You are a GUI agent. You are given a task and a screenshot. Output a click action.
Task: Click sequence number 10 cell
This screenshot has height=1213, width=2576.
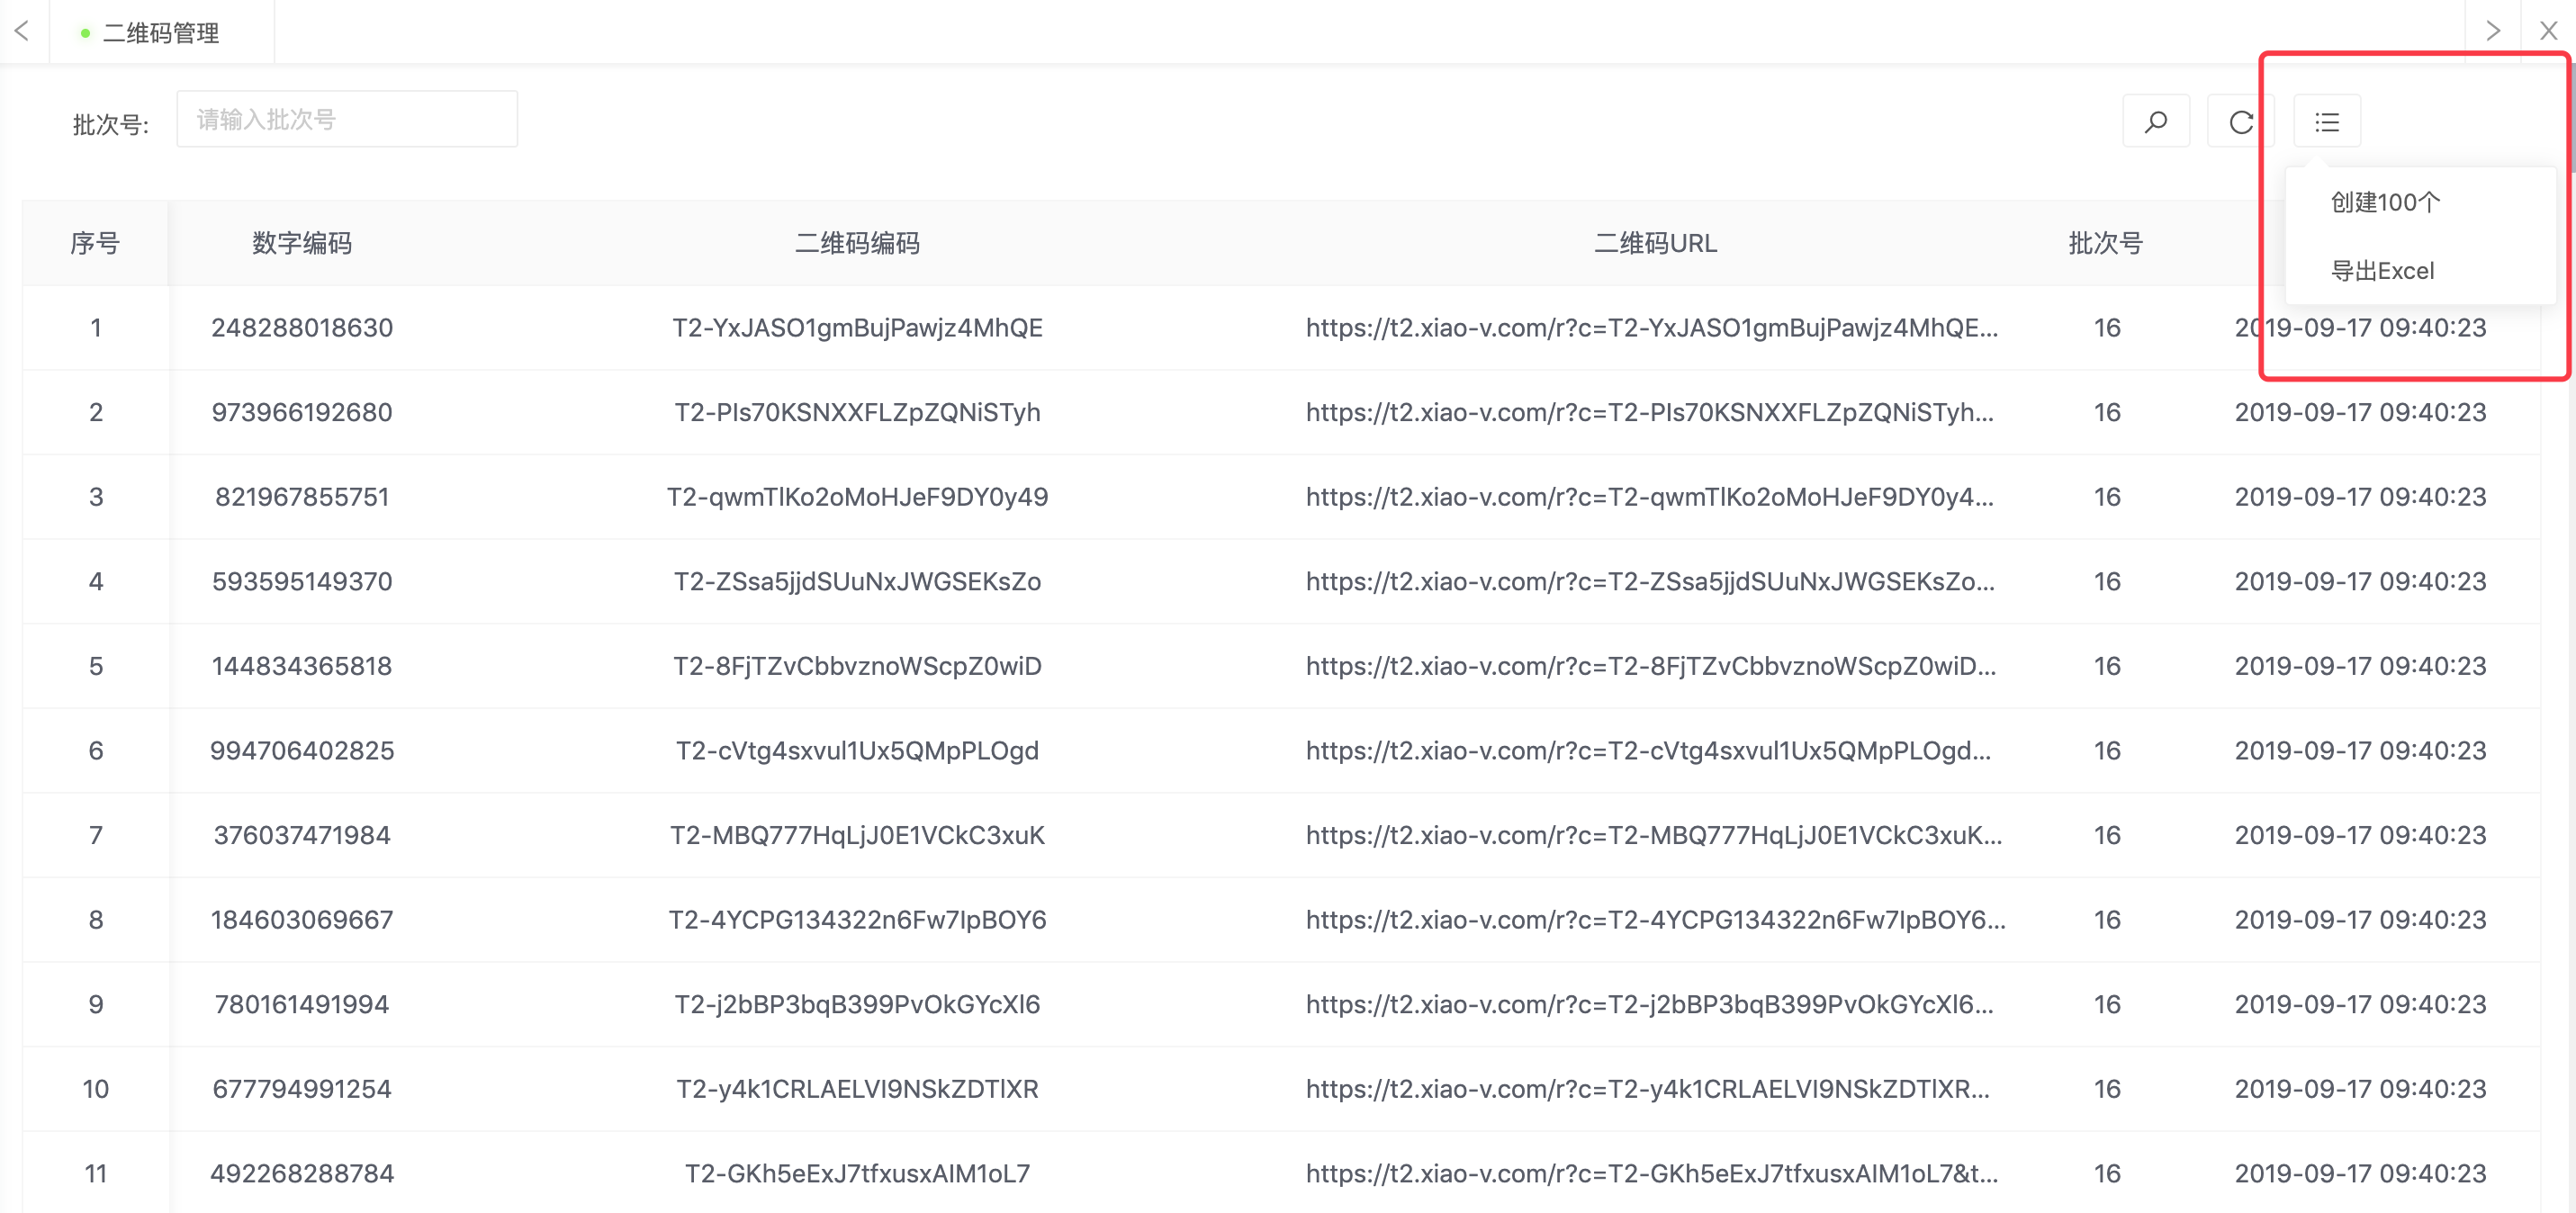96,1089
